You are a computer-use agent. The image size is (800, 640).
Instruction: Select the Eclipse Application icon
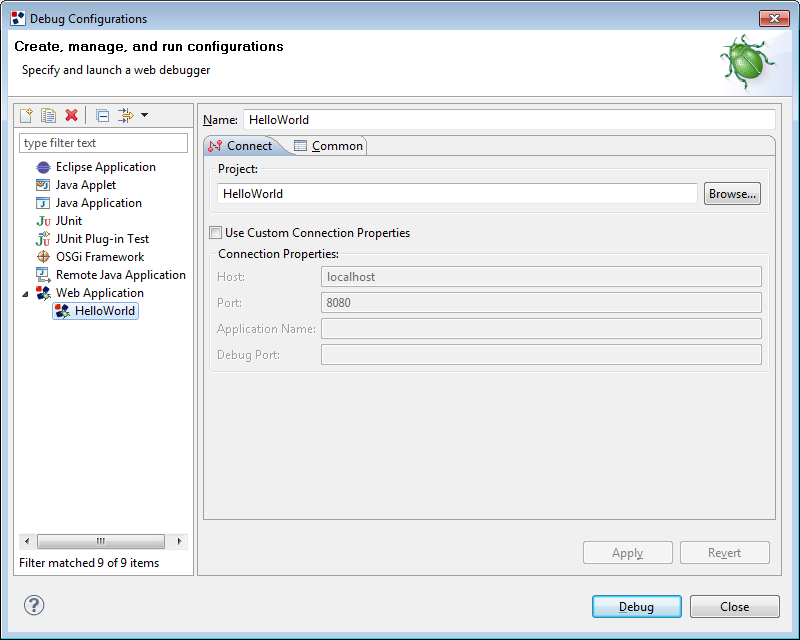[43, 167]
